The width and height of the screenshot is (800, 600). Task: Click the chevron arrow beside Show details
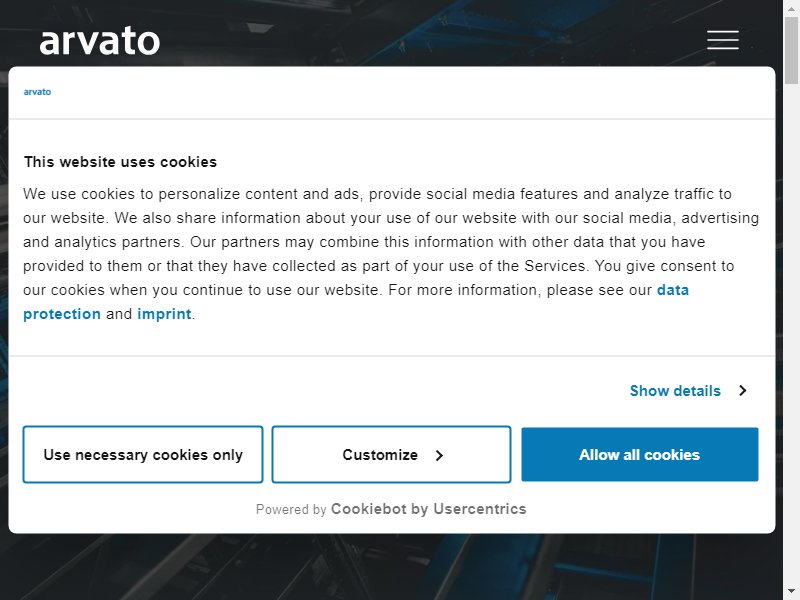(743, 390)
